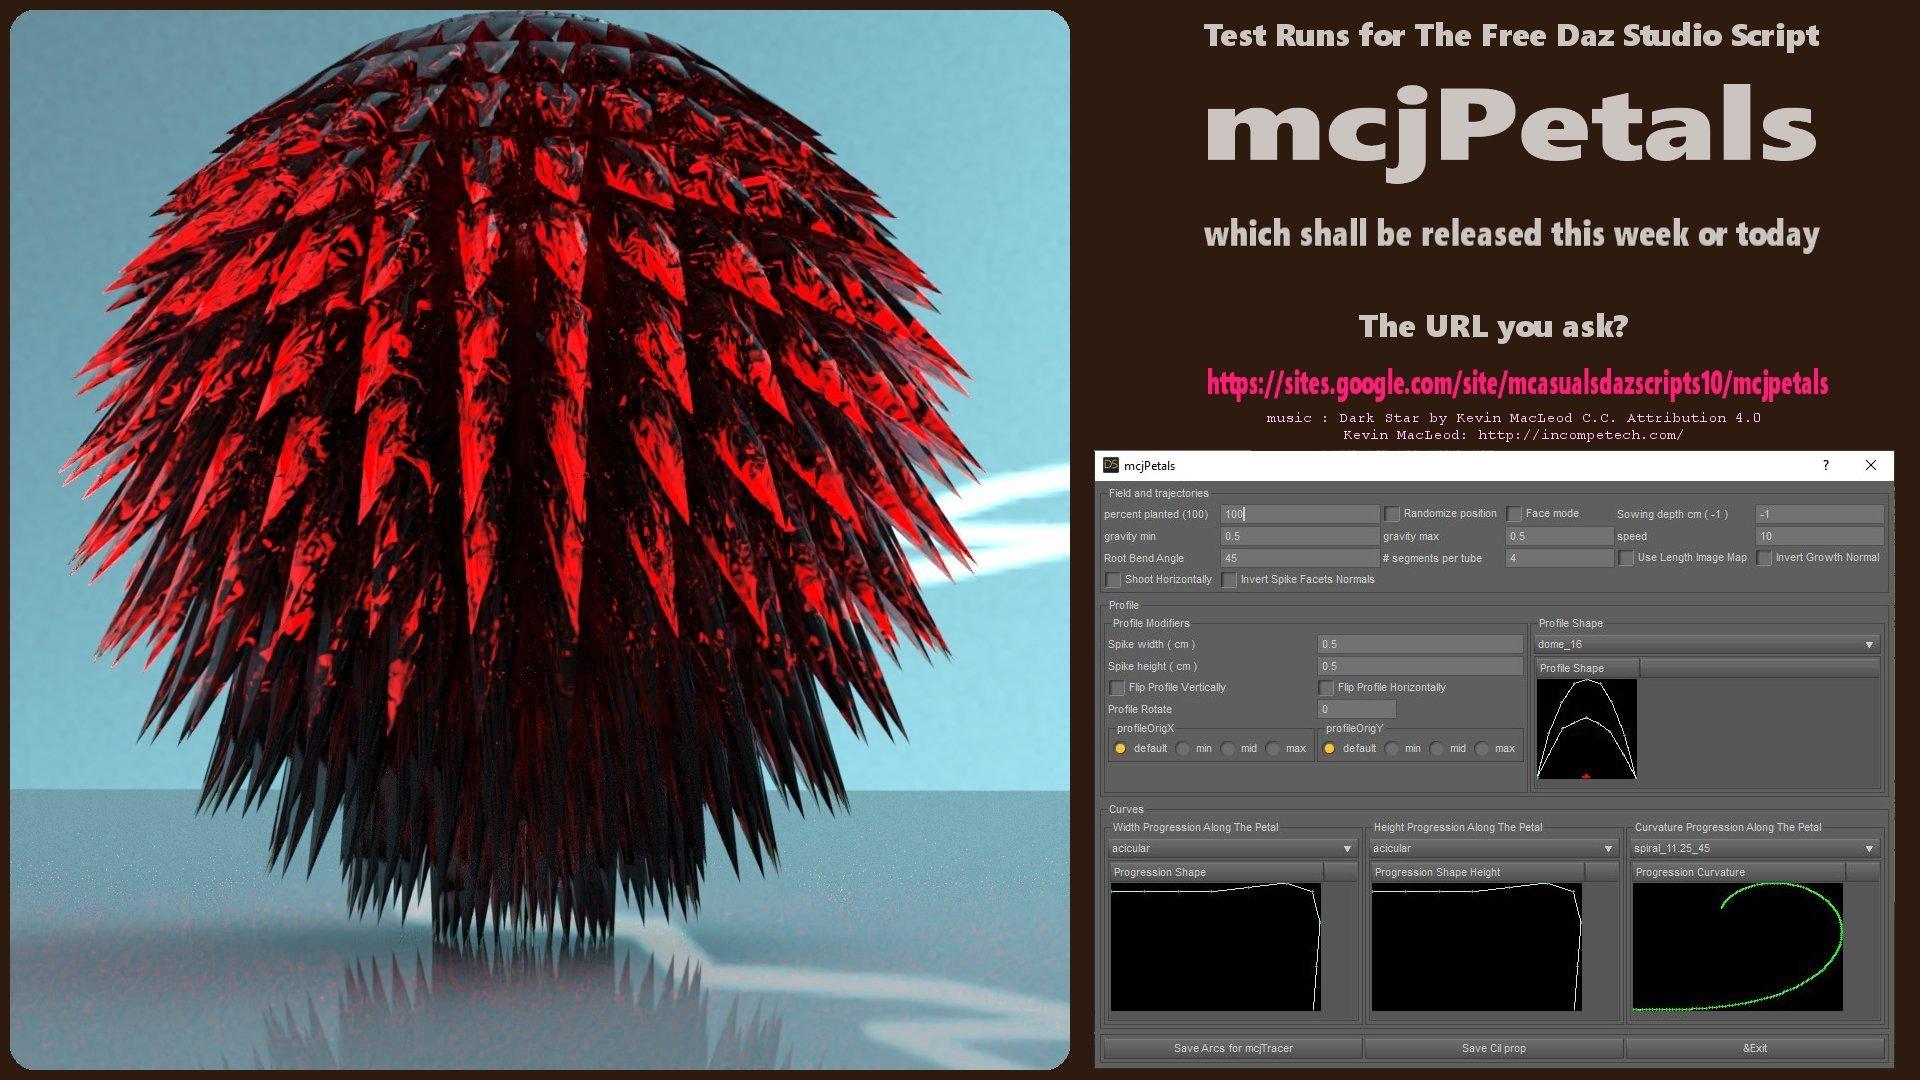Open the dome_16 Profile Shape dropdown
This screenshot has width=1920, height=1080.
click(x=1706, y=645)
